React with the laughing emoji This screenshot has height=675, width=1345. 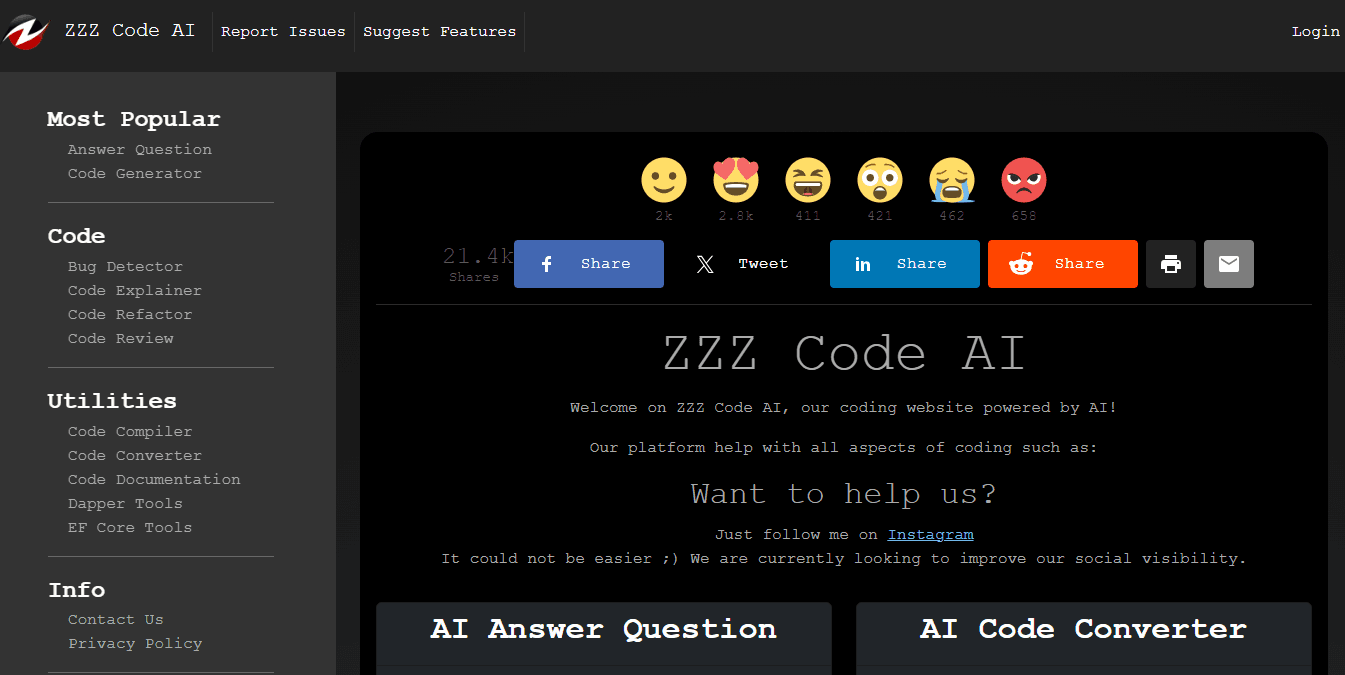808,181
